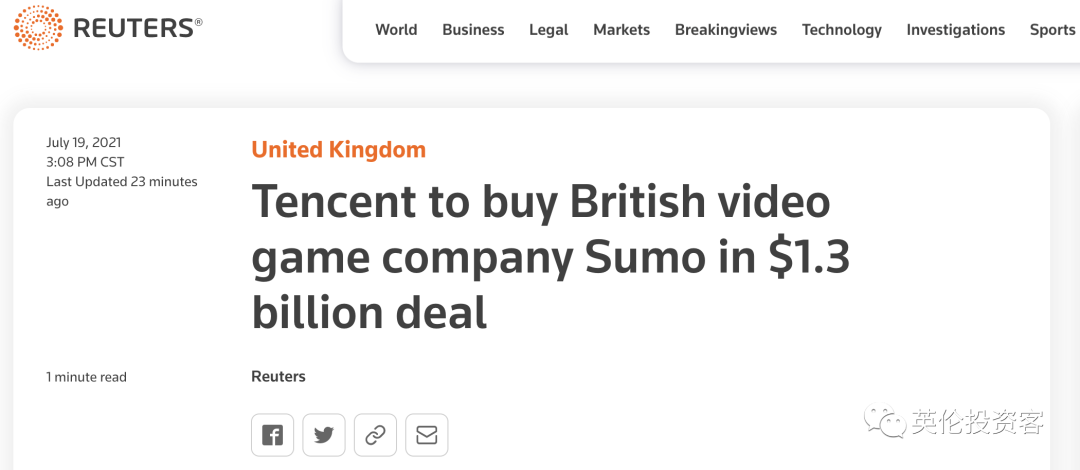Go to the Legal section
1080x470 pixels.
coord(548,30)
